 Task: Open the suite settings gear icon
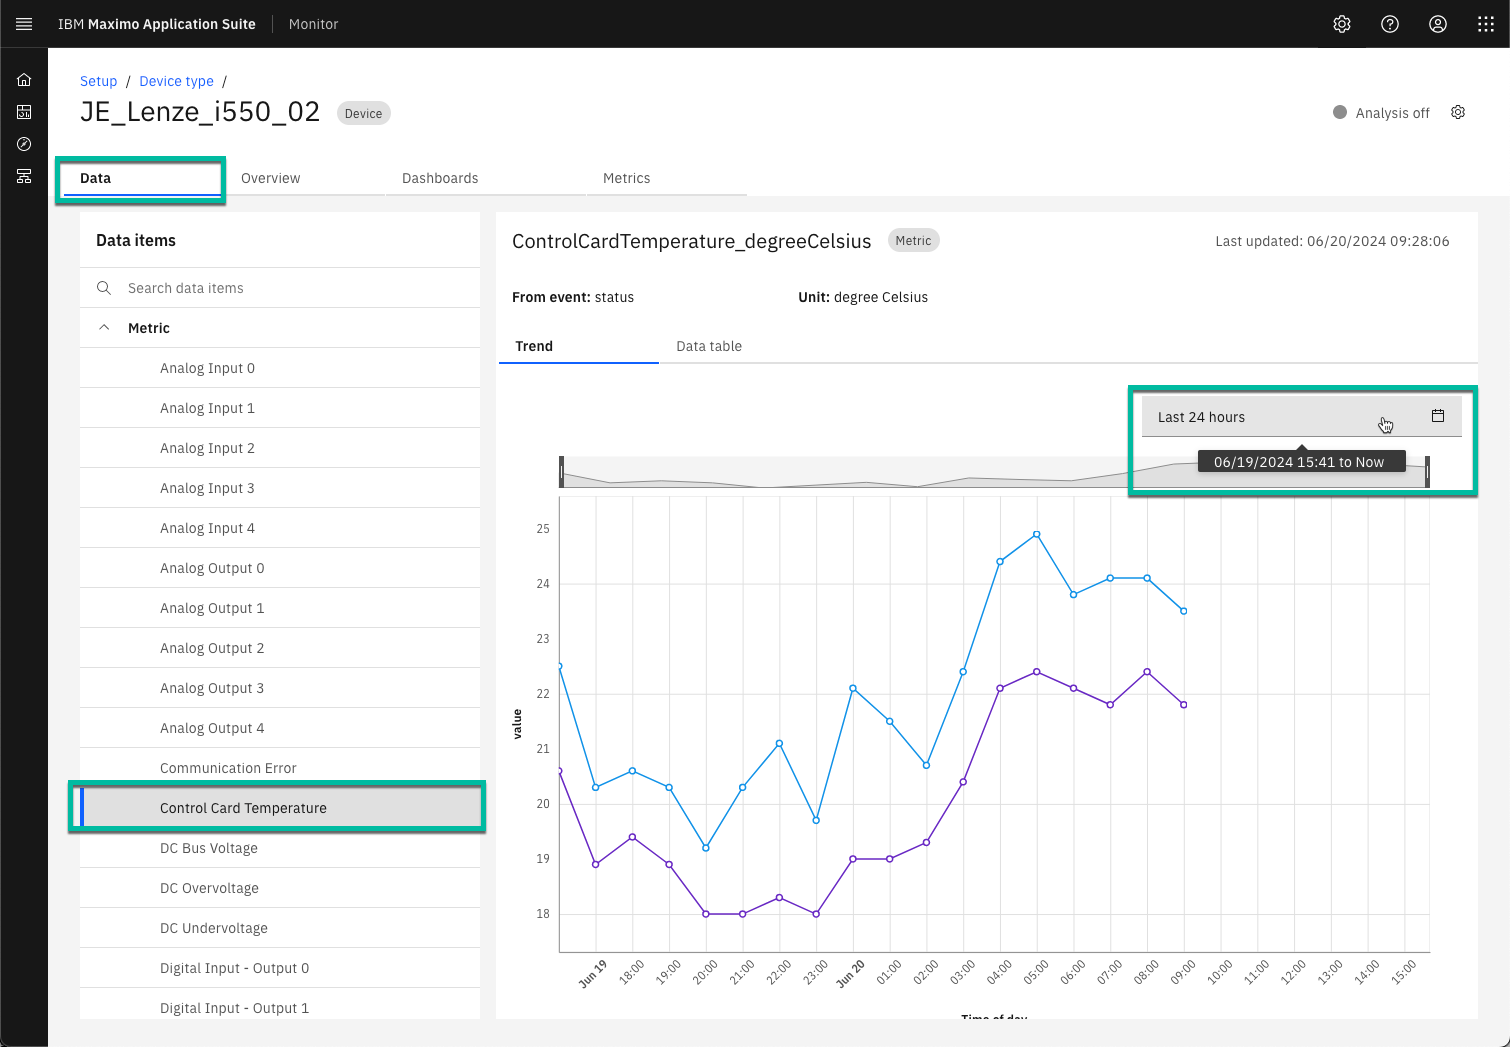[x=1342, y=24]
